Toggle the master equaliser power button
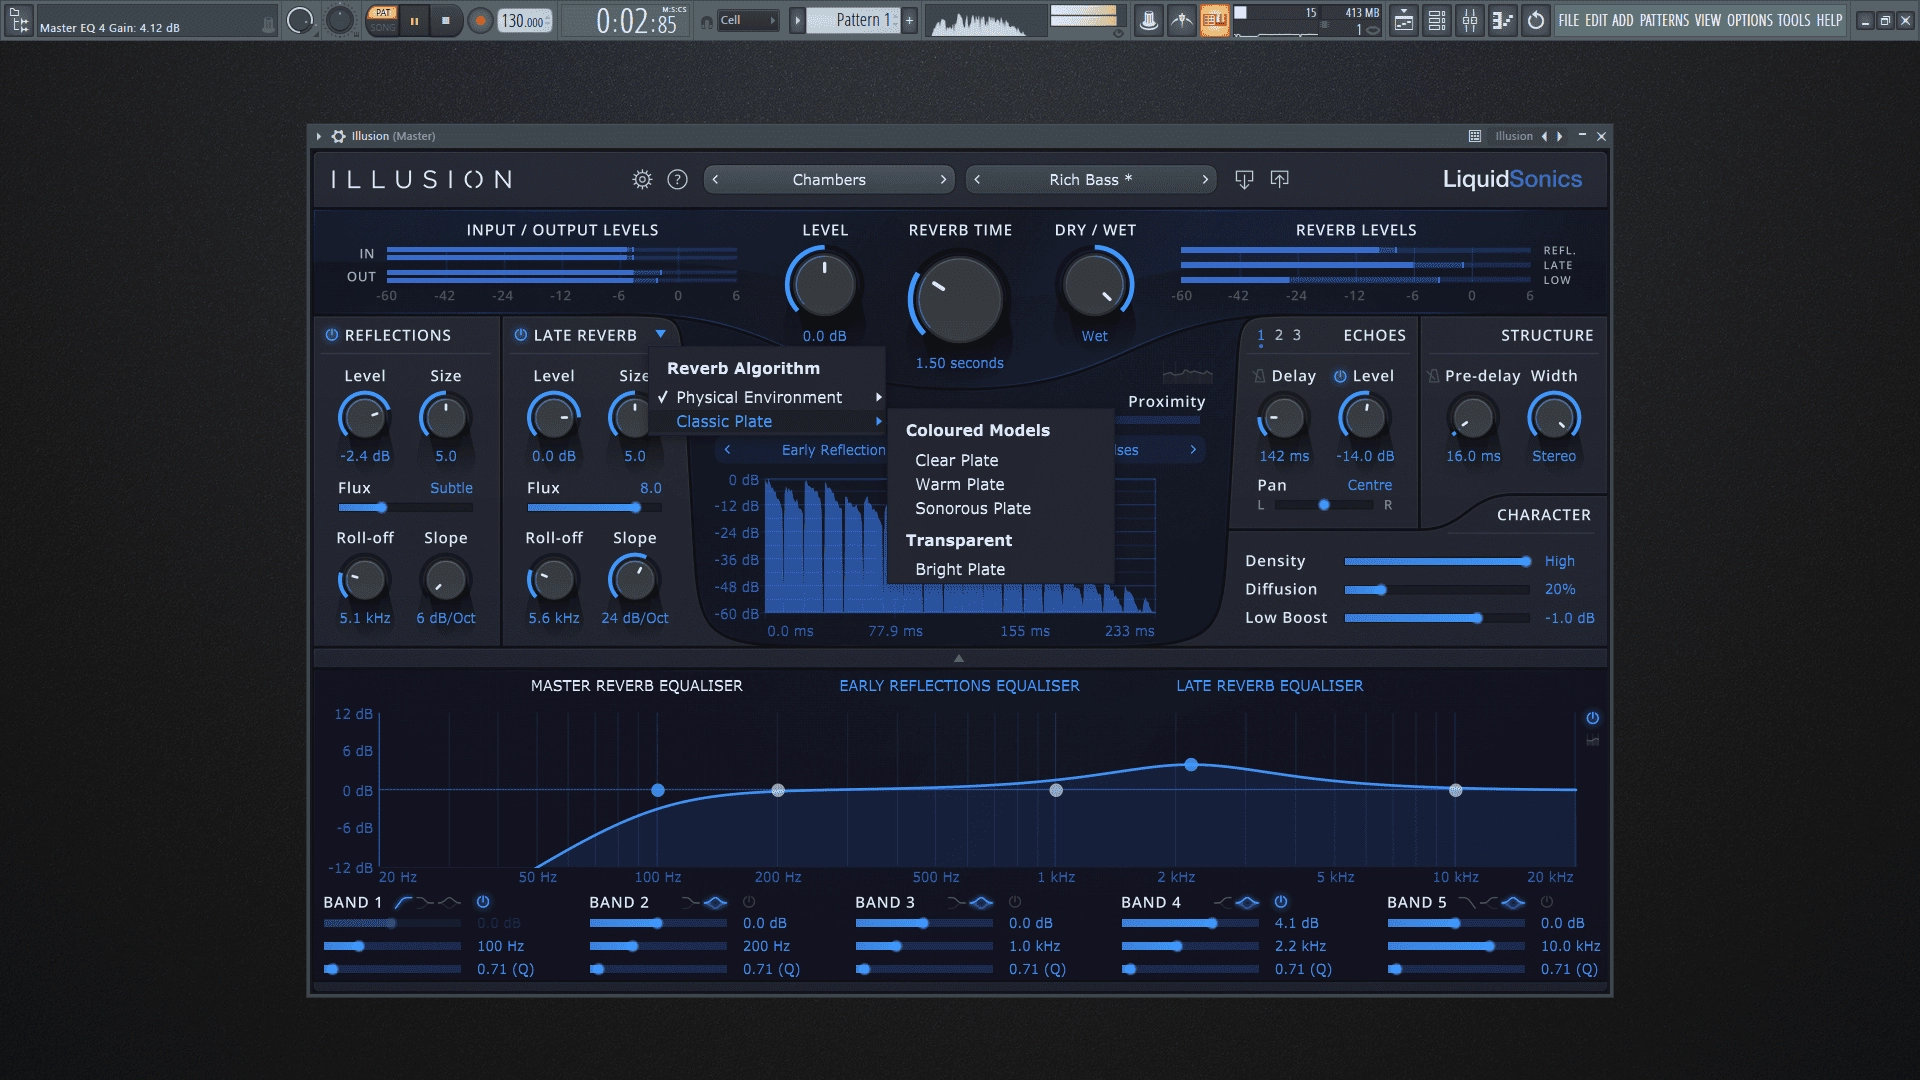The height and width of the screenshot is (1080, 1920). (1592, 718)
